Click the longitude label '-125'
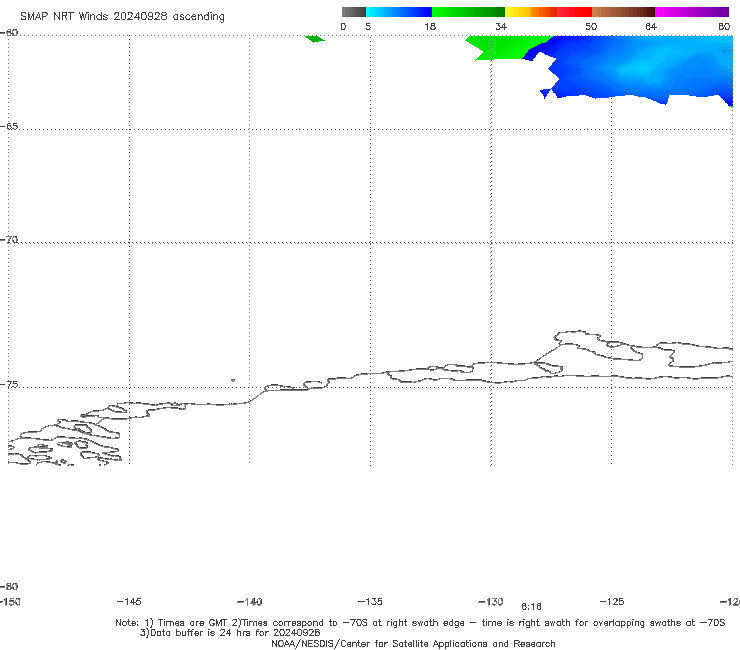 (x=612, y=601)
